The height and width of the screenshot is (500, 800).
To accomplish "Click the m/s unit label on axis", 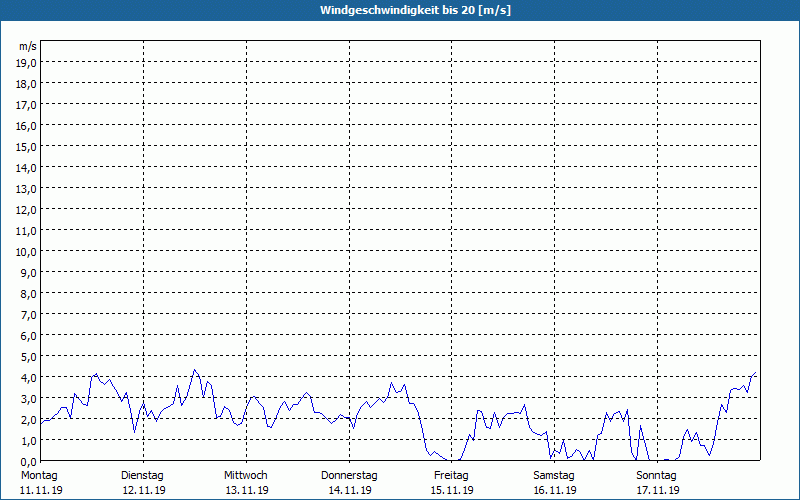I will click(28, 46).
